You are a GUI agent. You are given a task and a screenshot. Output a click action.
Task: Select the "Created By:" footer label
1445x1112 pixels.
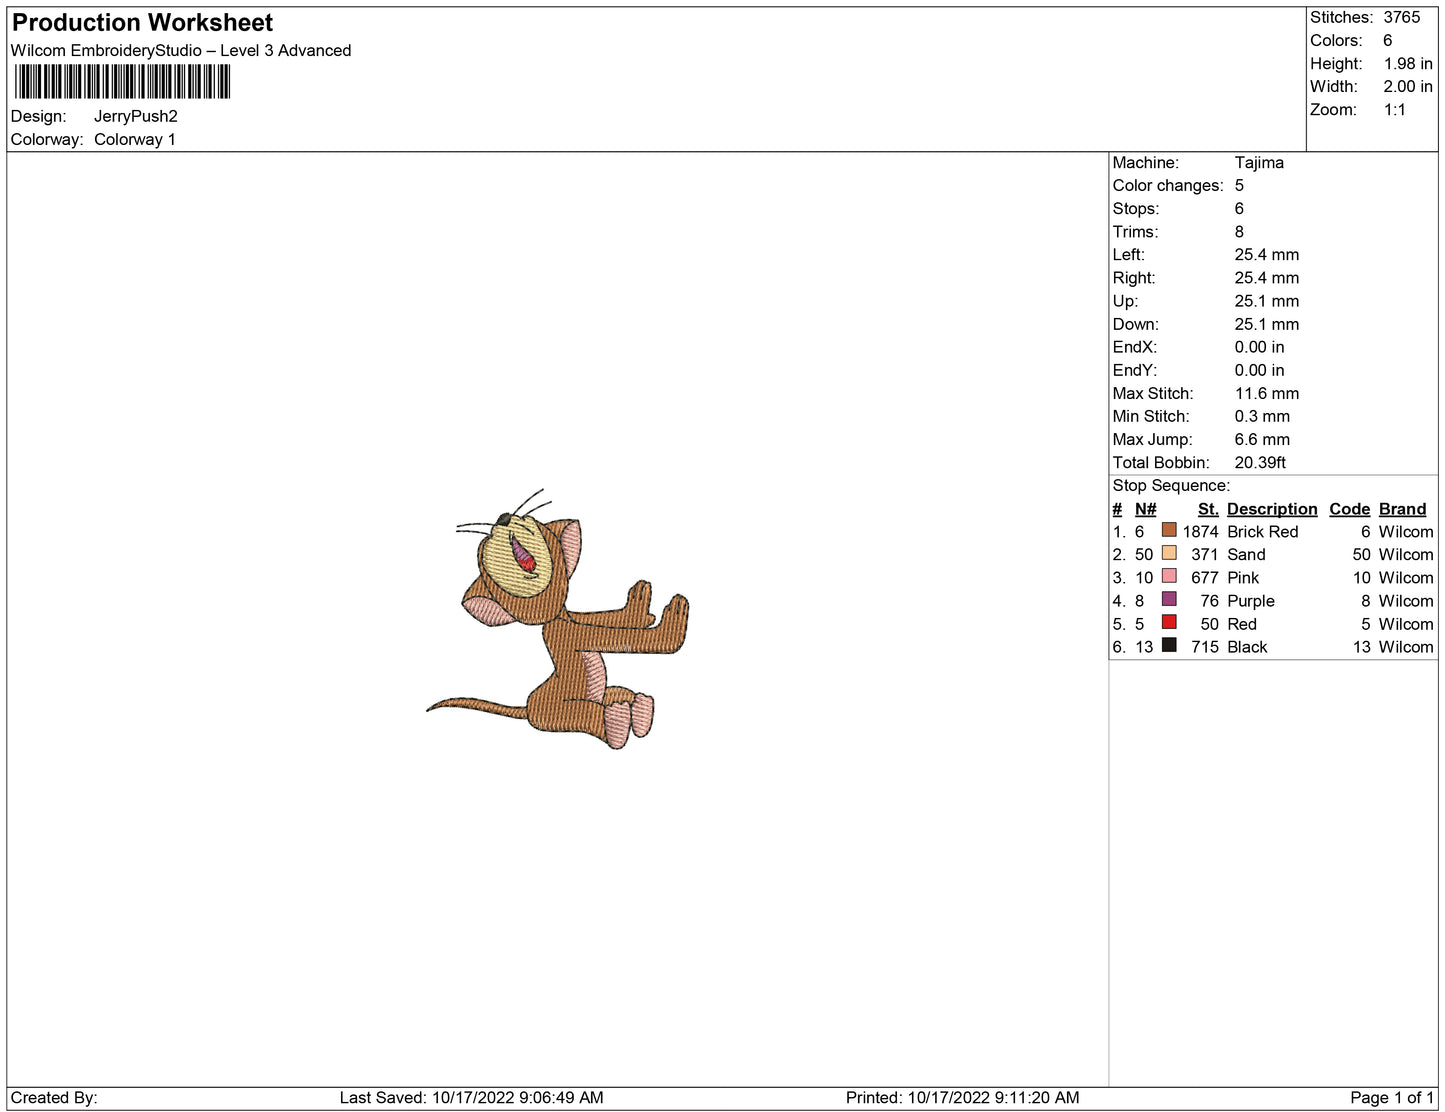click(x=54, y=1097)
